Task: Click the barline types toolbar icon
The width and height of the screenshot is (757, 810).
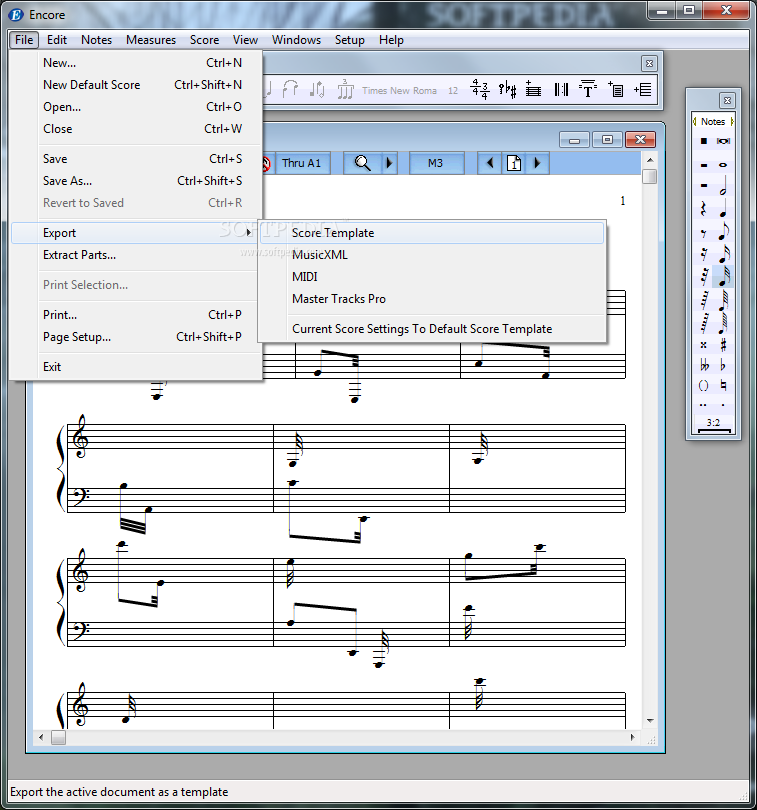Action: (561, 89)
